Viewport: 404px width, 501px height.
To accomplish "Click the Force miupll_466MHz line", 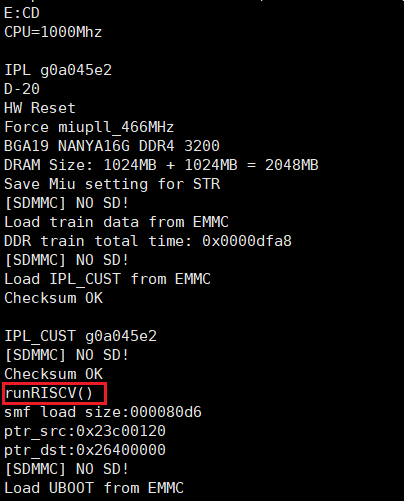I will (x=89, y=127).
